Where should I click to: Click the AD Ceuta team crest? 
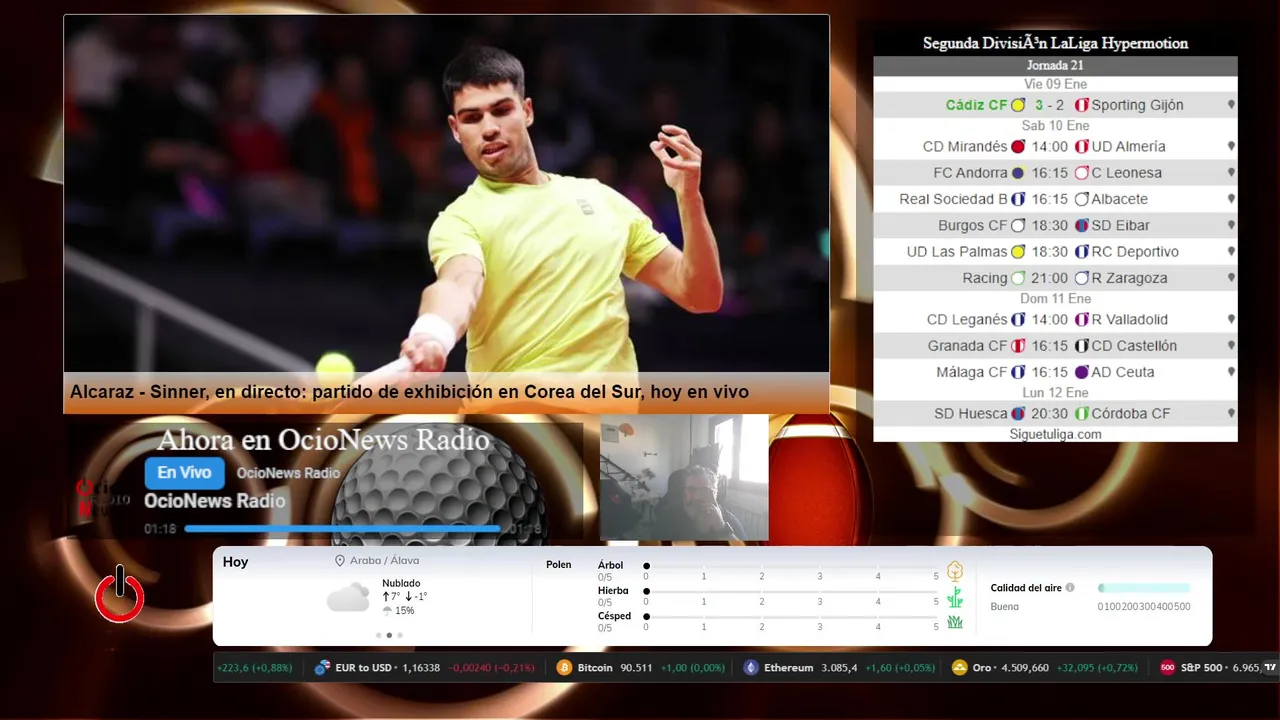pos(1081,372)
